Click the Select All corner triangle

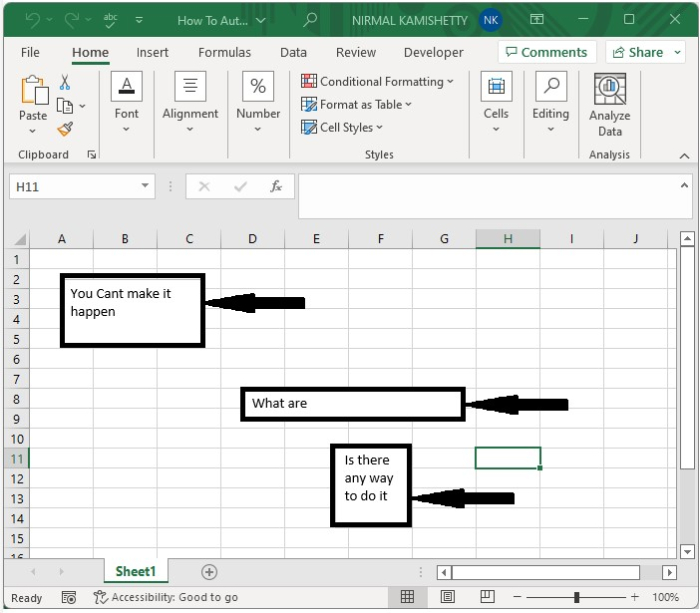20,240
